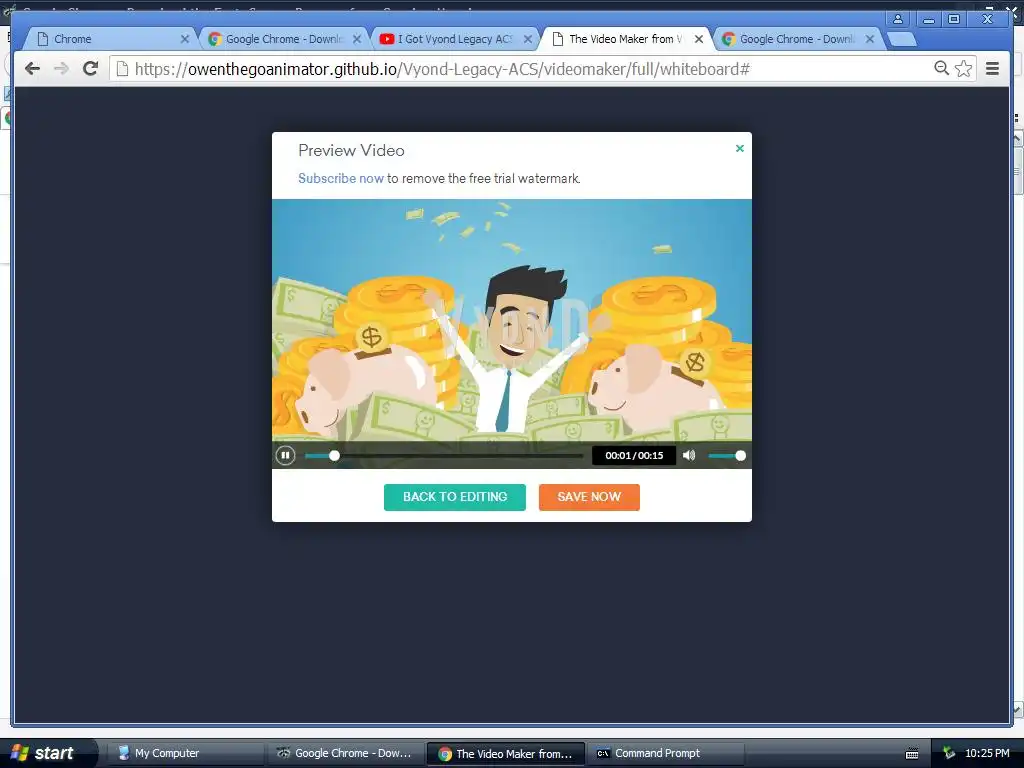Viewport: 1024px width, 768px height.
Task: Click the page icon in address bar
Action: pos(122,69)
